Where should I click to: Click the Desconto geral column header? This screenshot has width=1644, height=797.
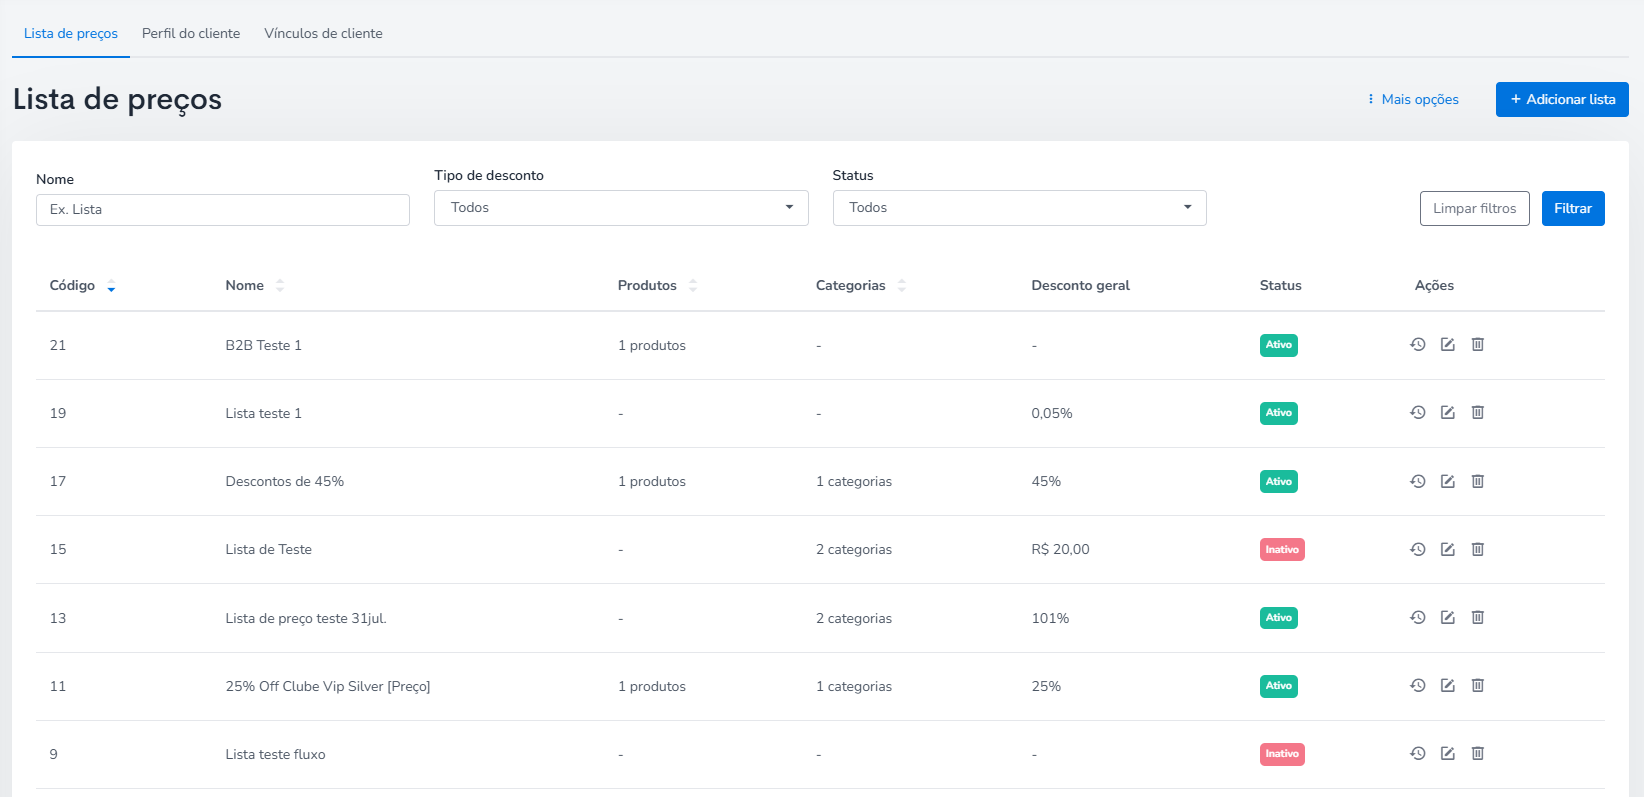(x=1081, y=285)
